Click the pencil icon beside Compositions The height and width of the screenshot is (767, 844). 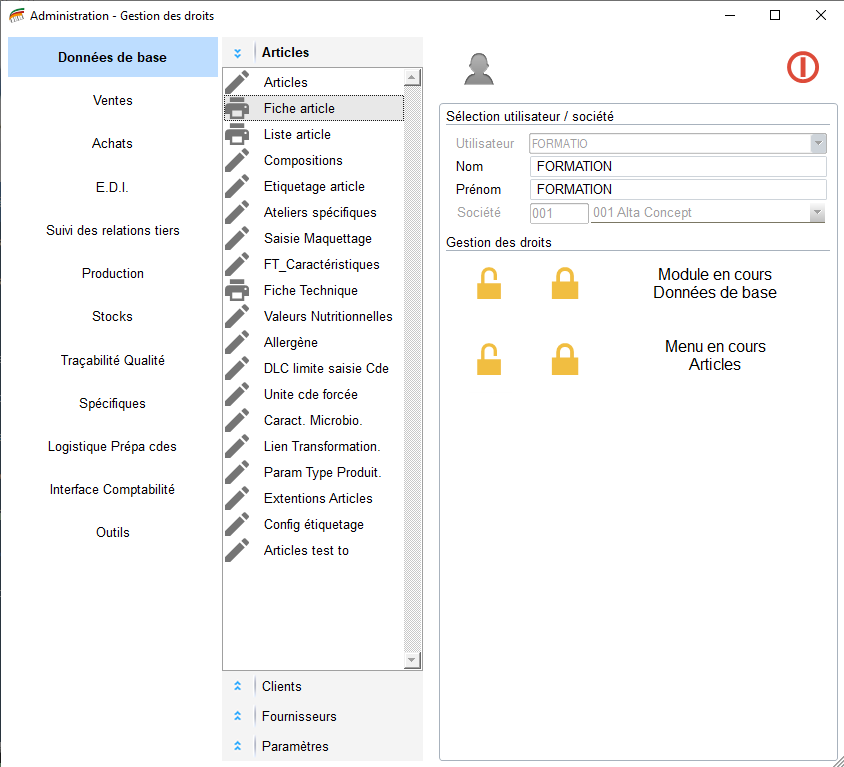point(237,160)
